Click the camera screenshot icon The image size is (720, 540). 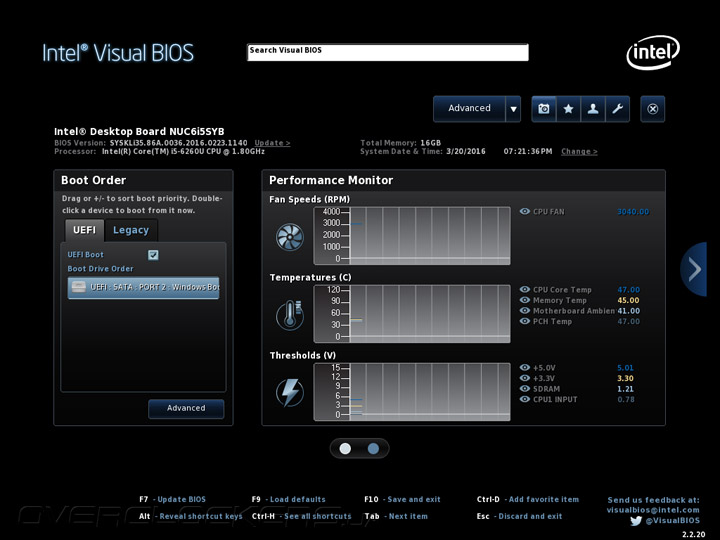544,109
